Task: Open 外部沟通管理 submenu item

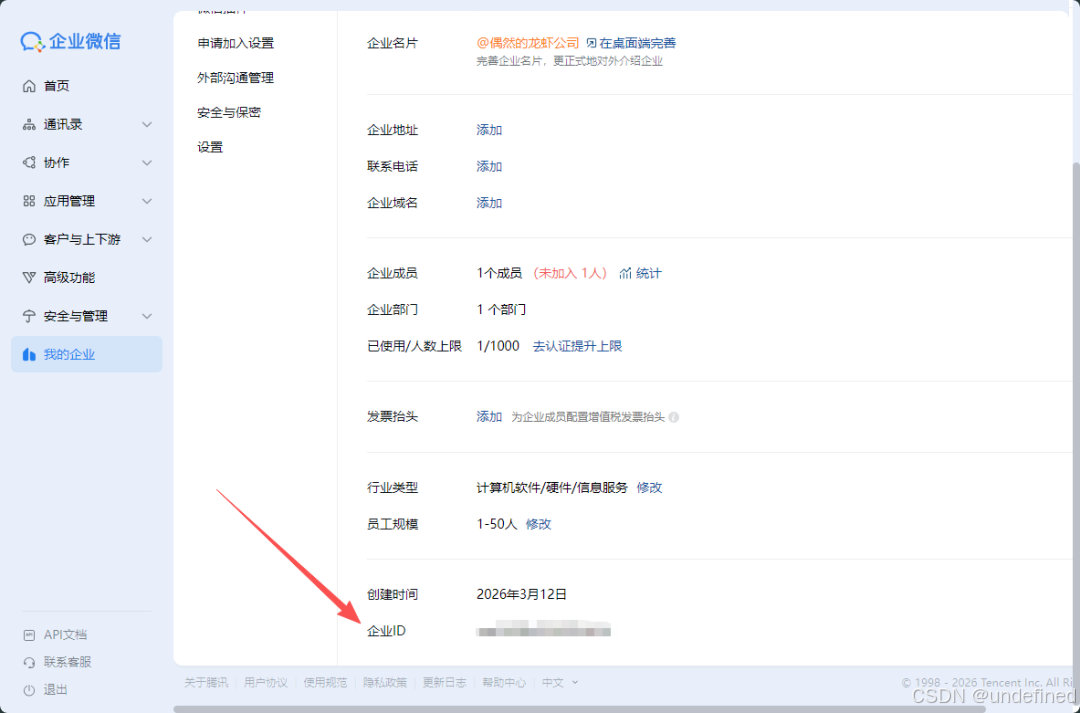Action: click(x=236, y=78)
